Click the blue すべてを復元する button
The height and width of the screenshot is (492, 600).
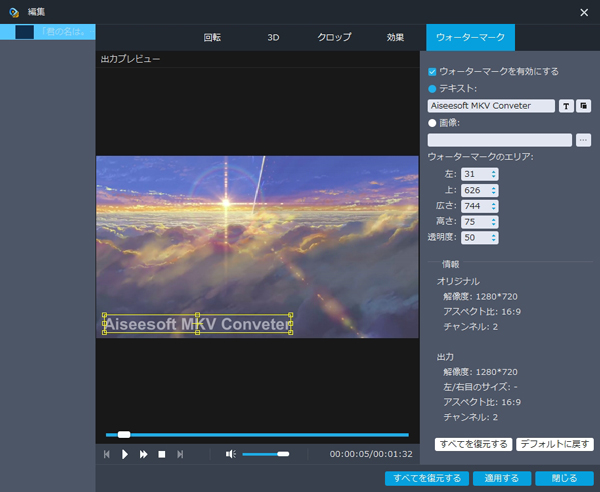[x=427, y=478]
